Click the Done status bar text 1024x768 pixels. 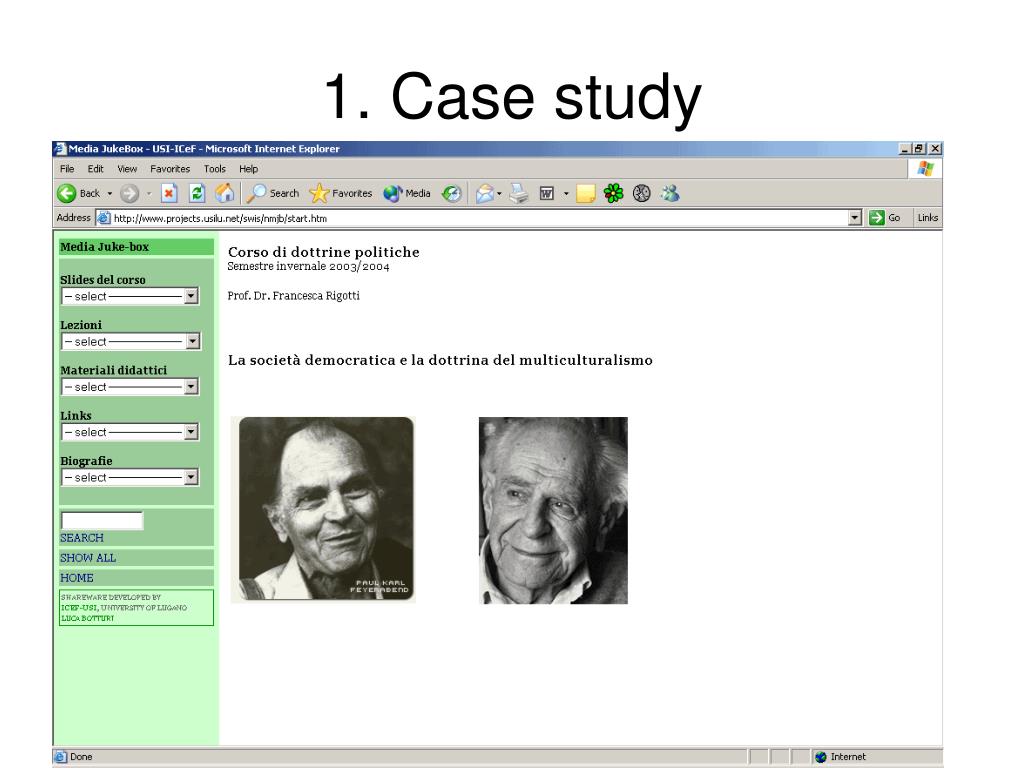coord(81,757)
